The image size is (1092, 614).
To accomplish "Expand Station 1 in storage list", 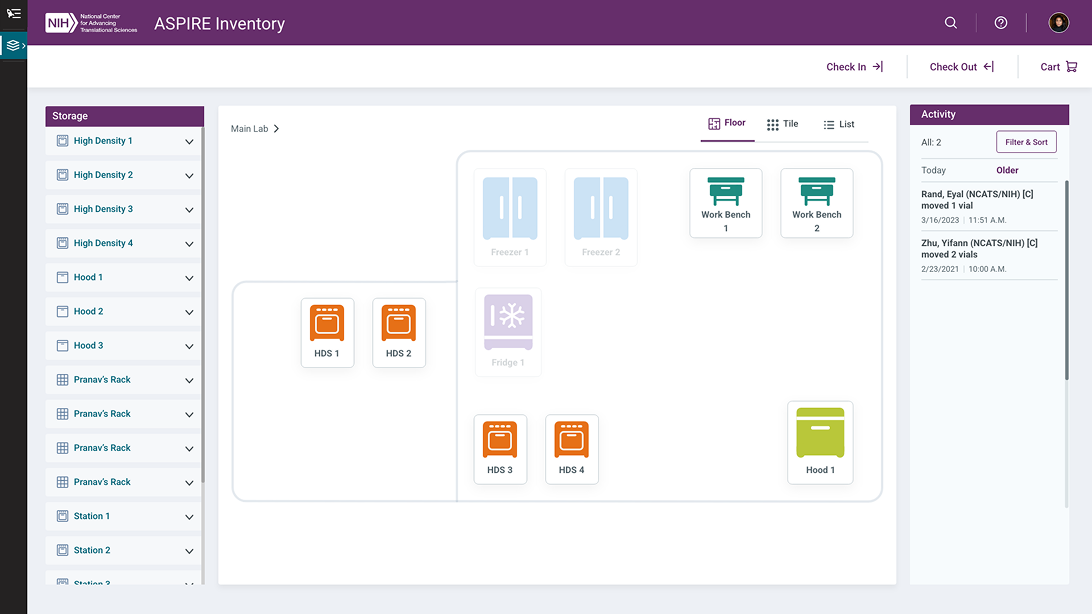I will tap(189, 517).
